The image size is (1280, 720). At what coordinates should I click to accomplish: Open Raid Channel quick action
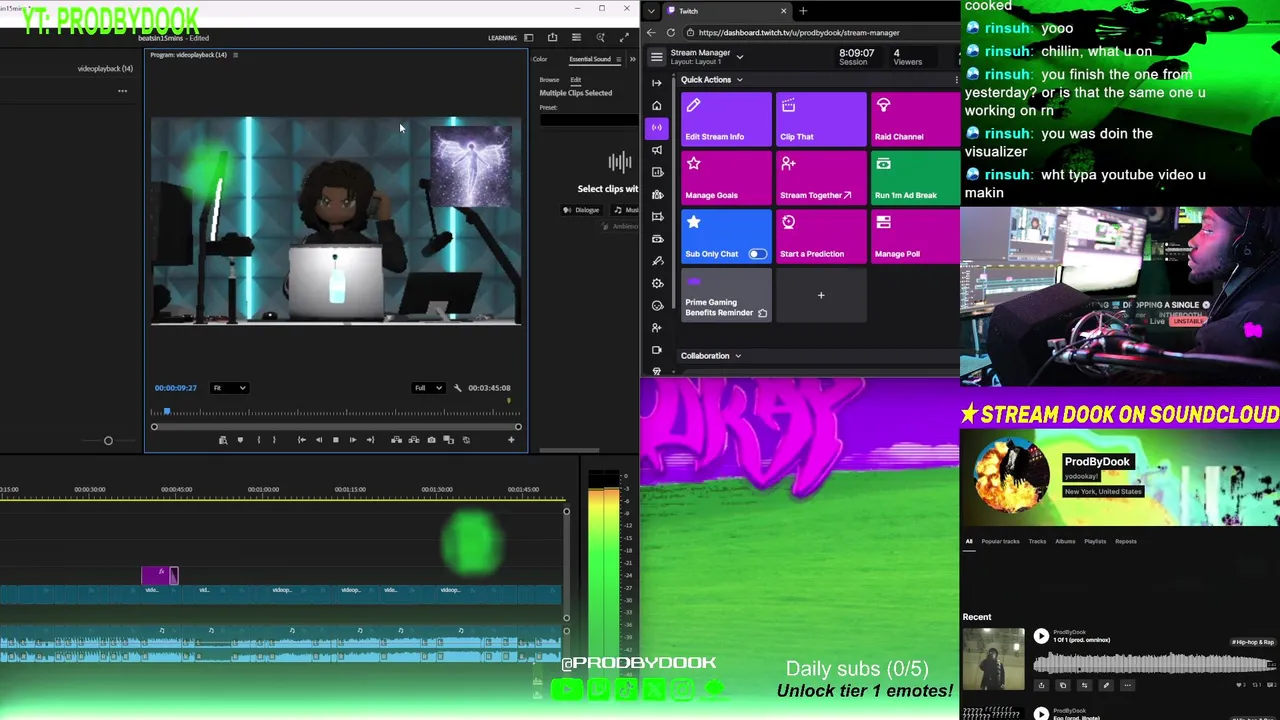pyautogui.click(x=915, y=119)
